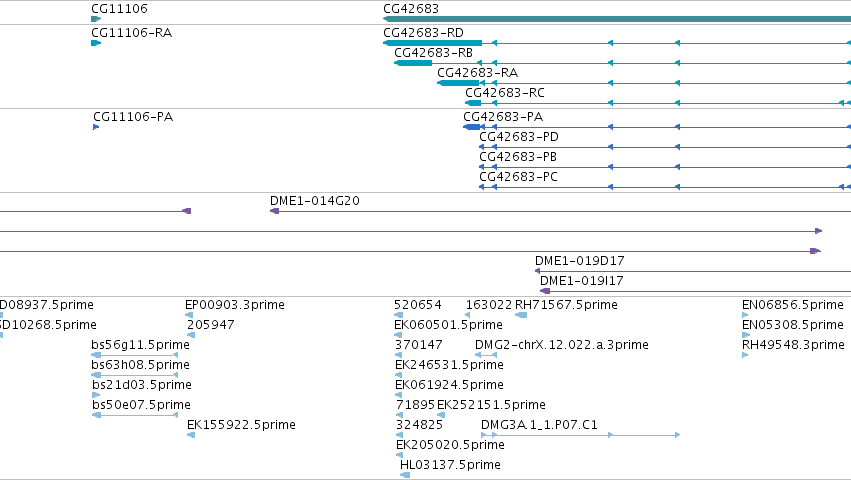The image size is (851, 480).
Task: Select the EP00903.3prime insertion label
Action: pos(235,305)
